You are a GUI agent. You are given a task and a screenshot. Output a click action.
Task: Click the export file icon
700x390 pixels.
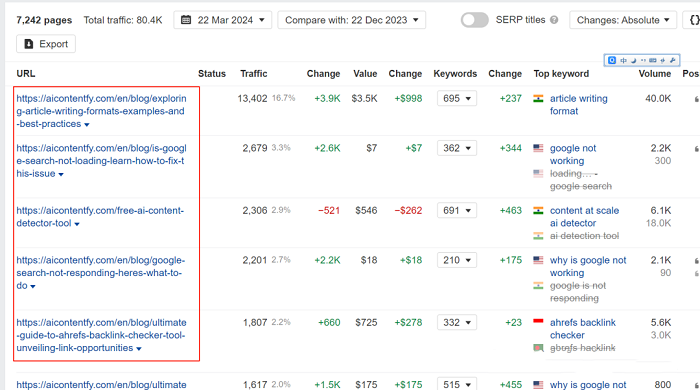(29, 44)
